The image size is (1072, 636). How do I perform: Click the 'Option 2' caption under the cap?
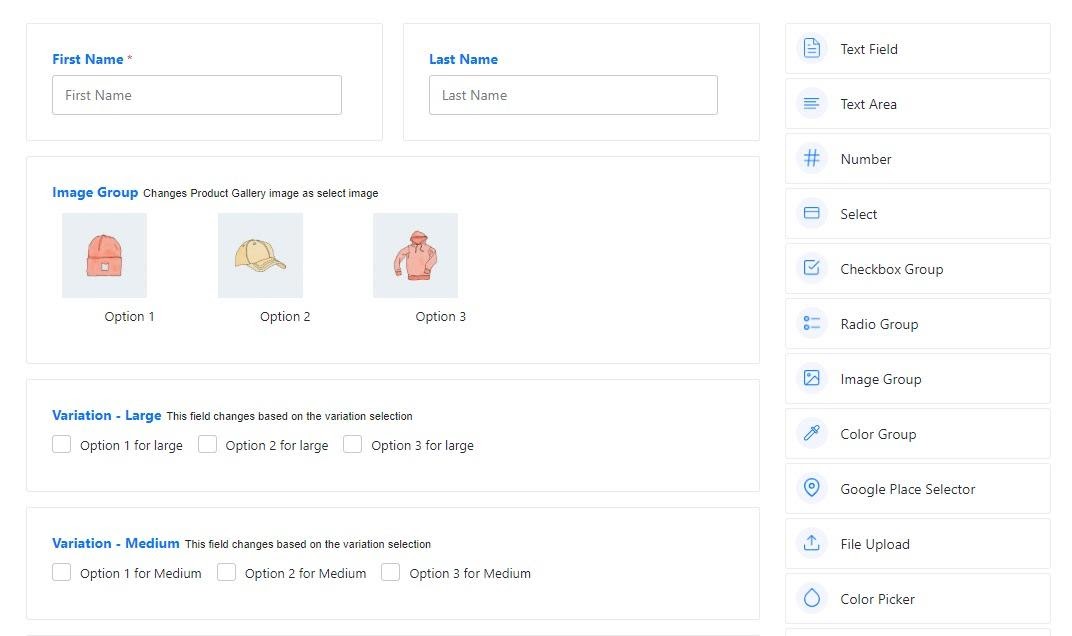285,317
